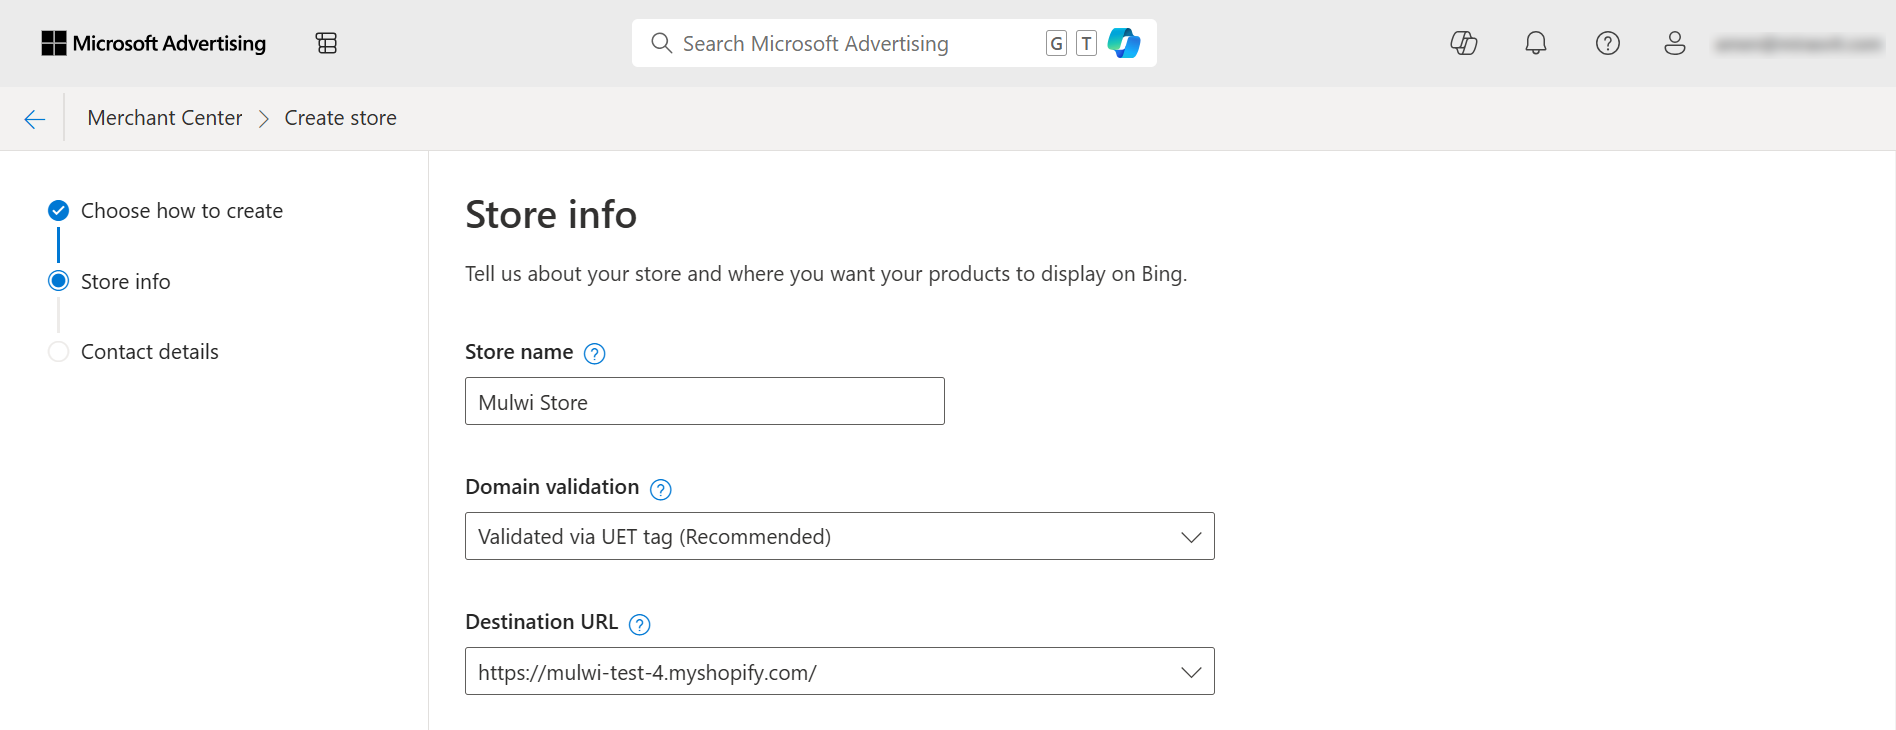Open the Merchant Center breadcrumb
Image resolution: width=1896 pixels, height=730 pixels.
pos(165,118)
